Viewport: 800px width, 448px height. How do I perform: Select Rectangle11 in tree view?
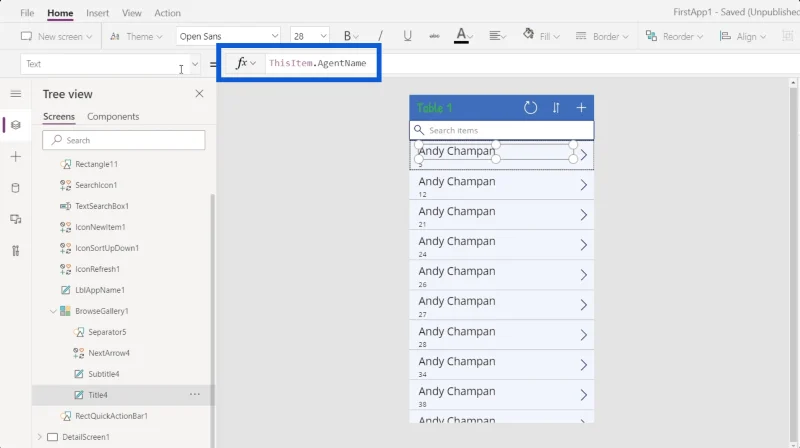[x=96, y=164]
